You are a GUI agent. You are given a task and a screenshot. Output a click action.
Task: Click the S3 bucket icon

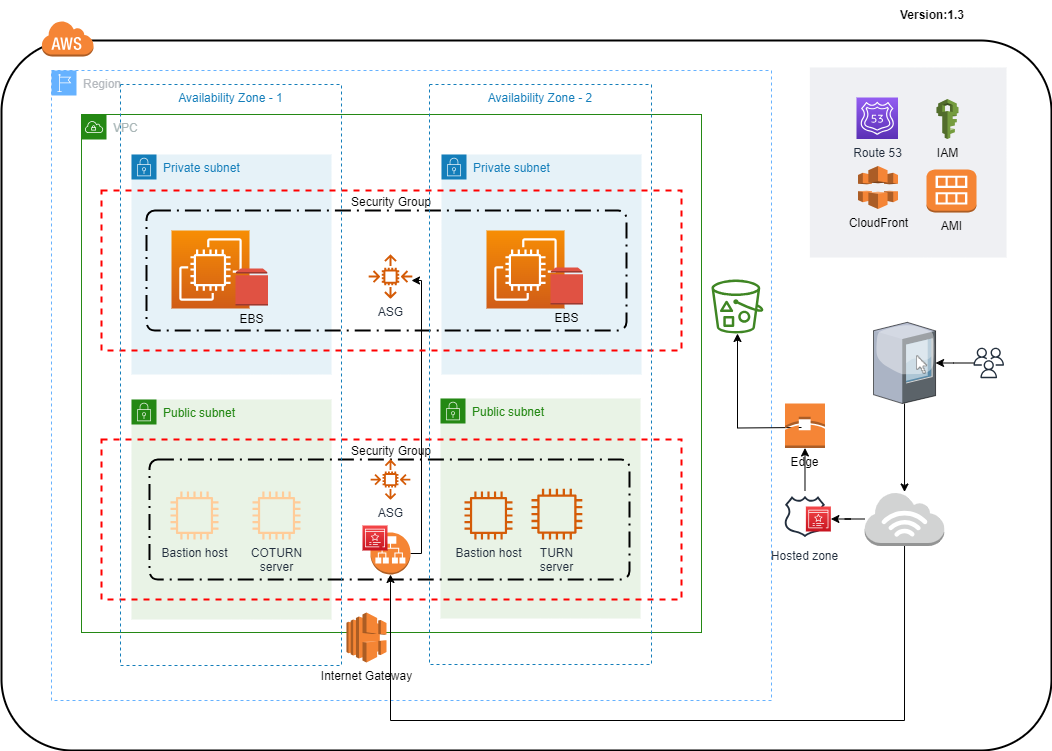pyautogui.click(x=737, y=306)
